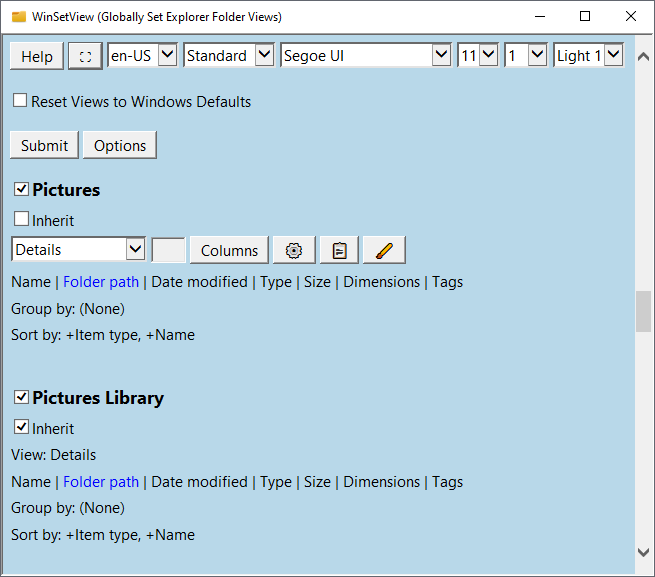Open the Segoe UI font dropdown

pyautogui.click(x=366, y=55)
